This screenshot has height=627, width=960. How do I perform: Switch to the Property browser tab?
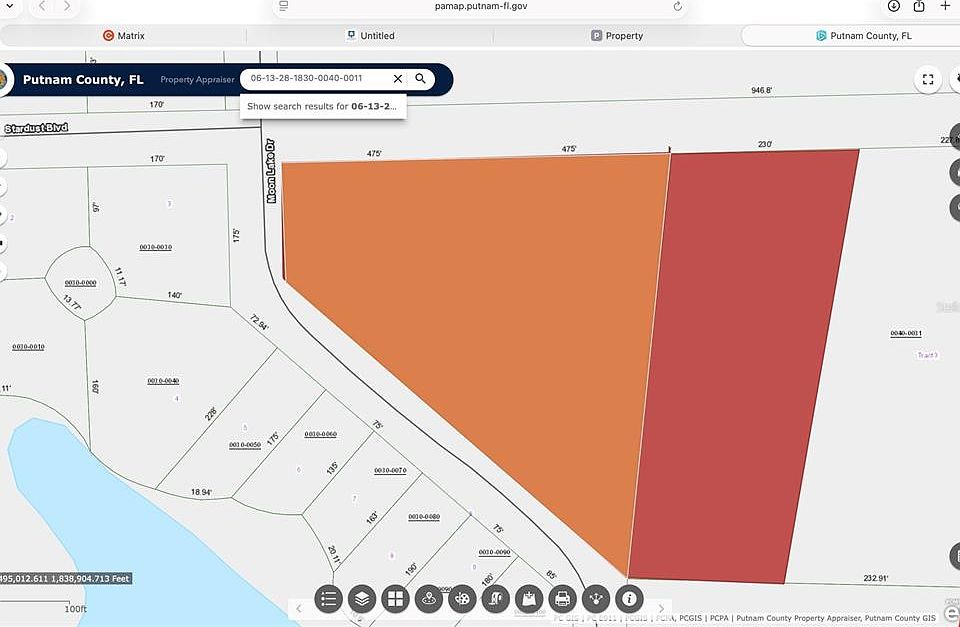point(617,36)
